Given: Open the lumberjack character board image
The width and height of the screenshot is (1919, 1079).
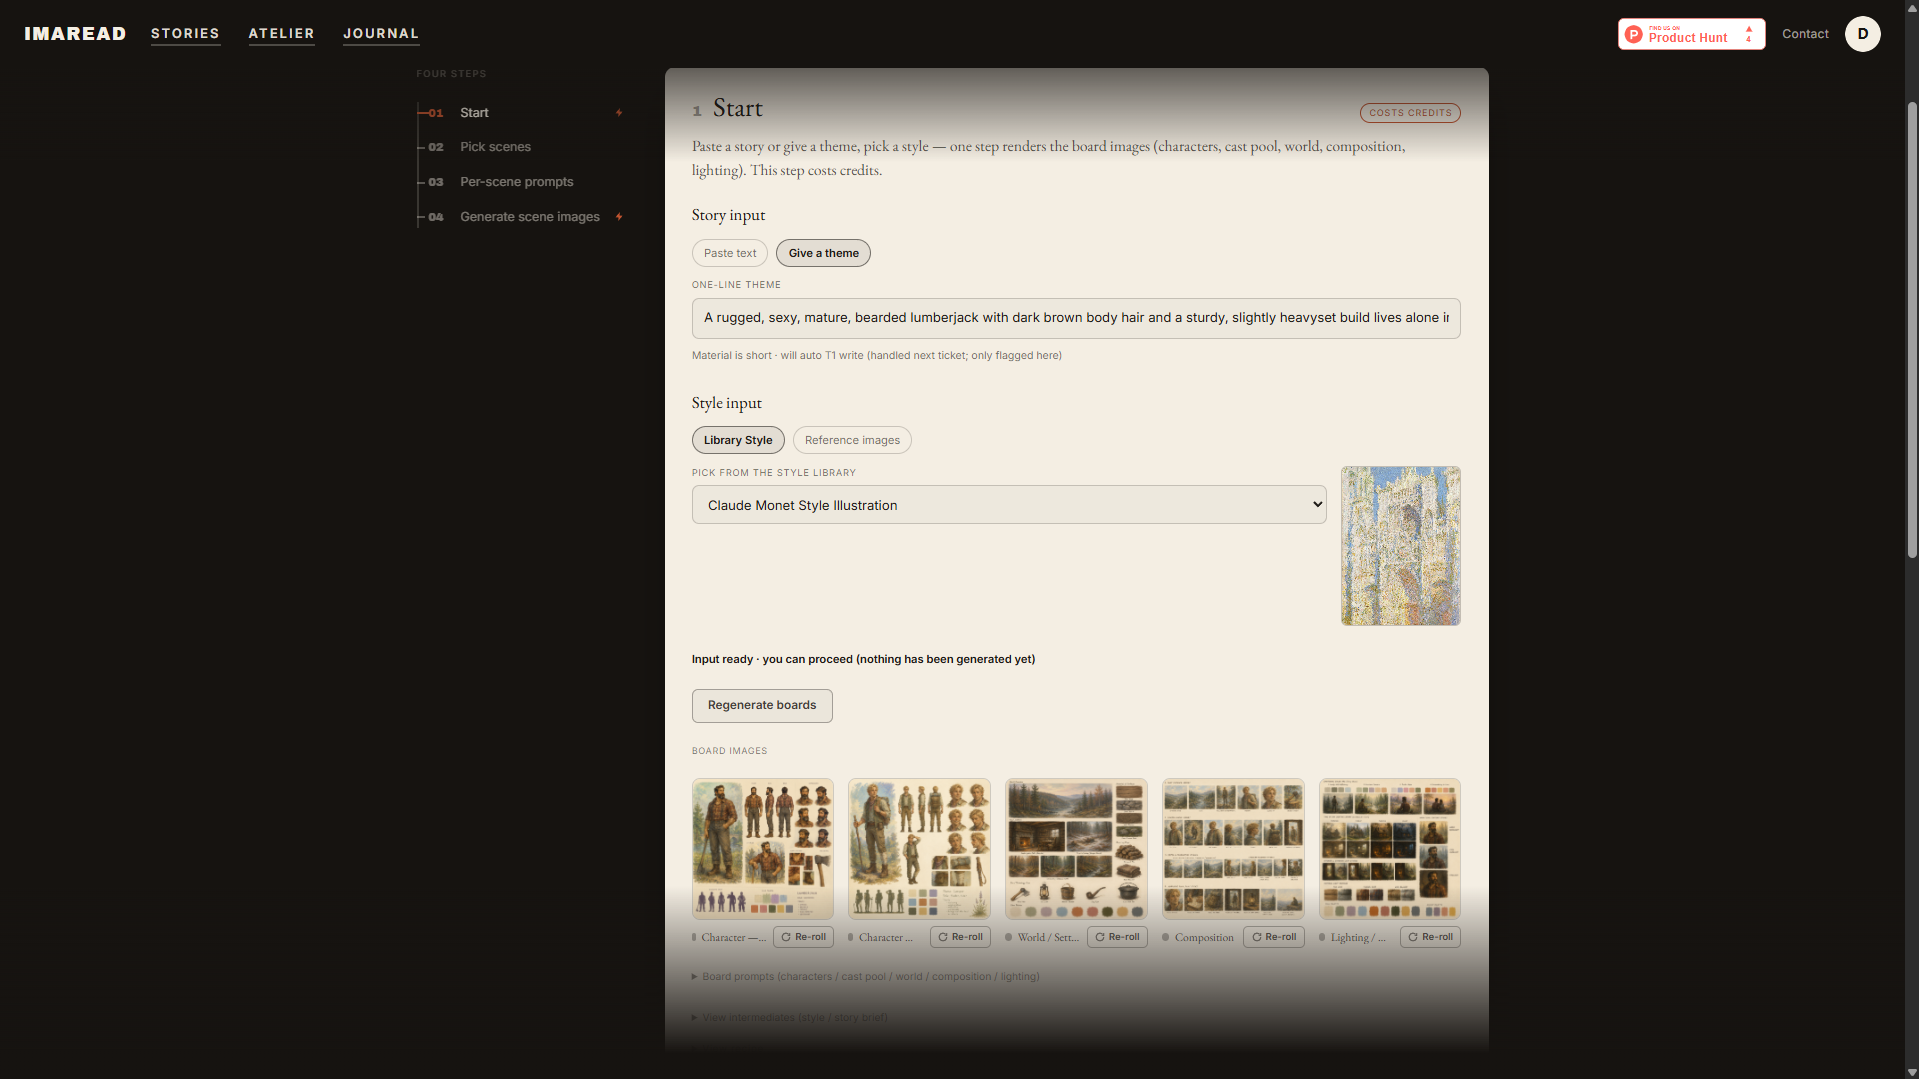Looking at the screenshot, I should click(763, 849).
